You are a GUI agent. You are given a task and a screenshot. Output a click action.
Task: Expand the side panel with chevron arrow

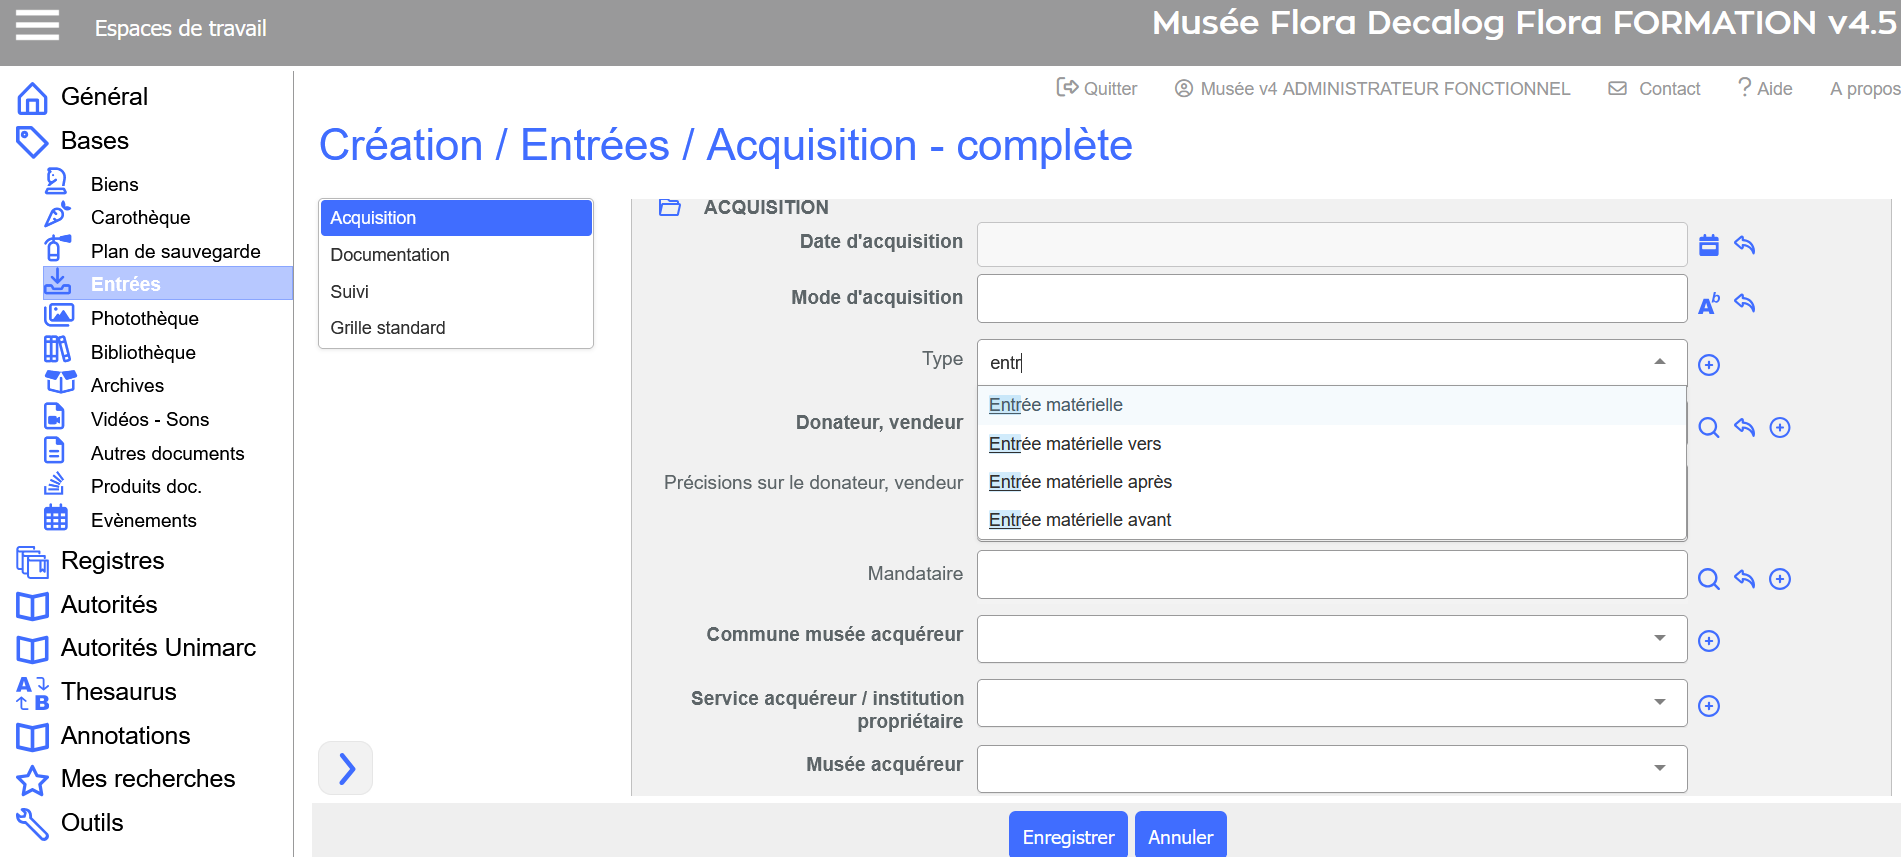346,768
